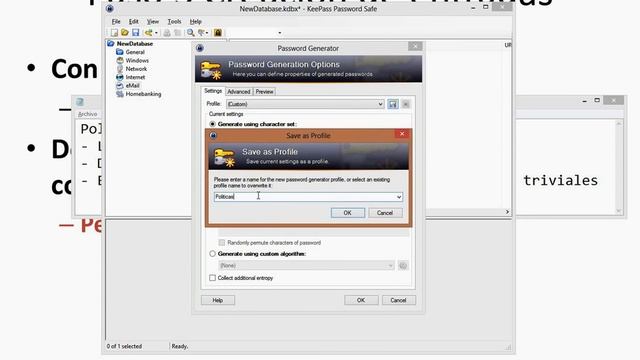Open the File menu in KeePass
The width and height of the screenshot is (640, 360).
click(x=116, y=21)
